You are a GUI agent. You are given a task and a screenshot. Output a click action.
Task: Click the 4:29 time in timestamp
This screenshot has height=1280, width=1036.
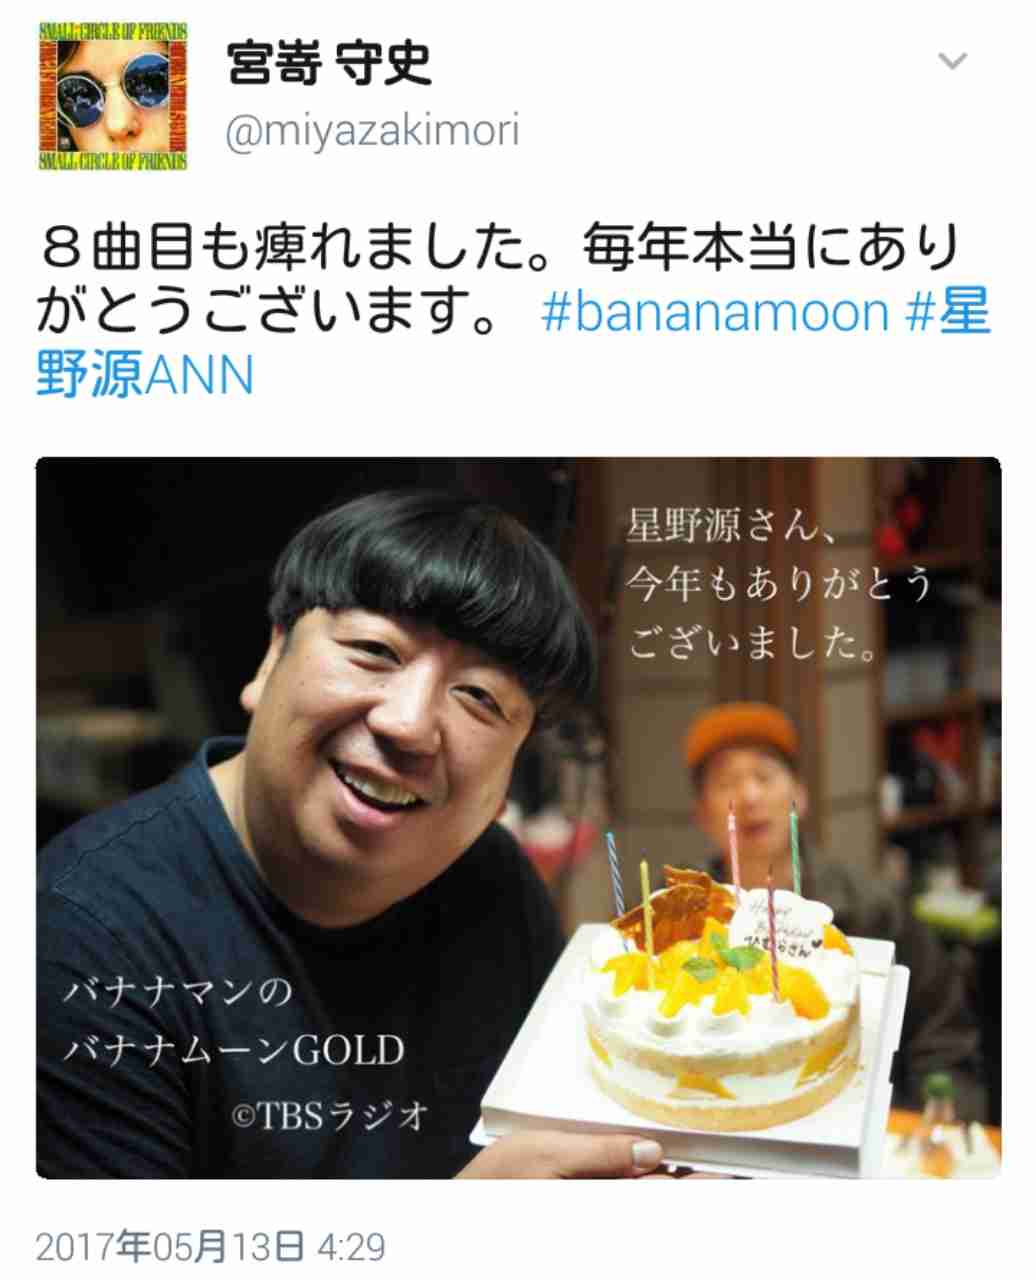pyautogui.click(x=351, y=1247)
